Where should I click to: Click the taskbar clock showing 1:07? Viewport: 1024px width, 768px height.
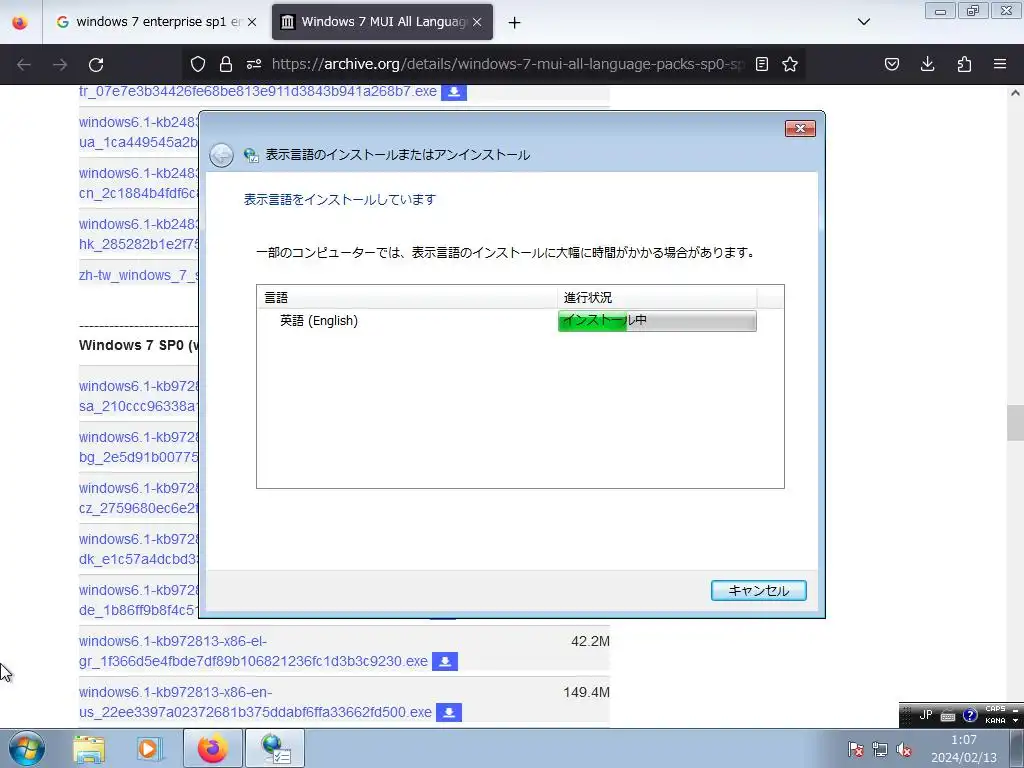pyautogui.click(x=964, y=748)
